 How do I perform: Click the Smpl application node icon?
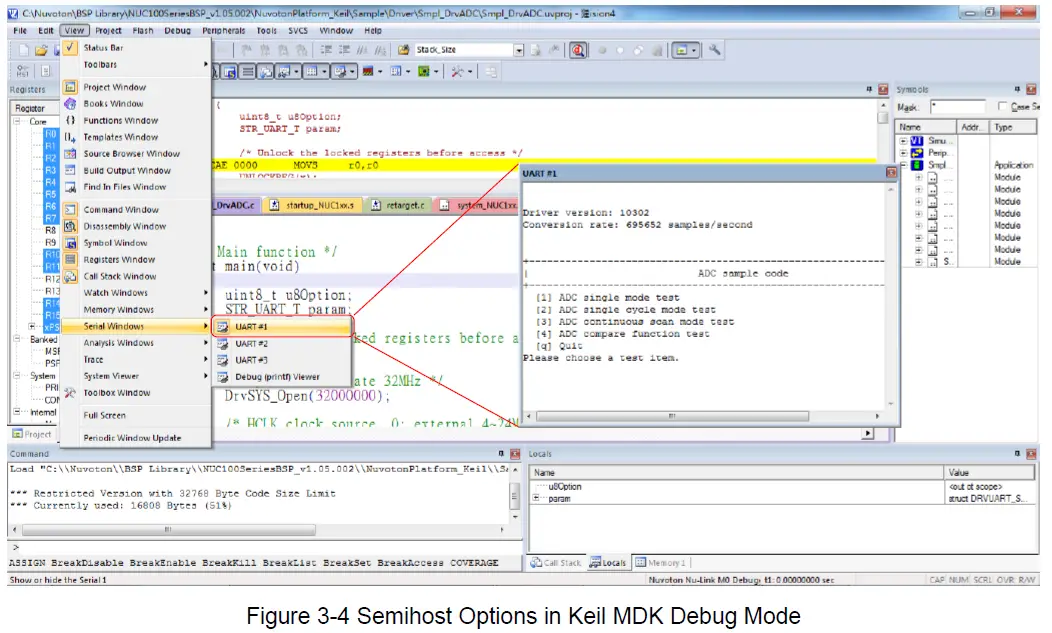pos(917,165)
